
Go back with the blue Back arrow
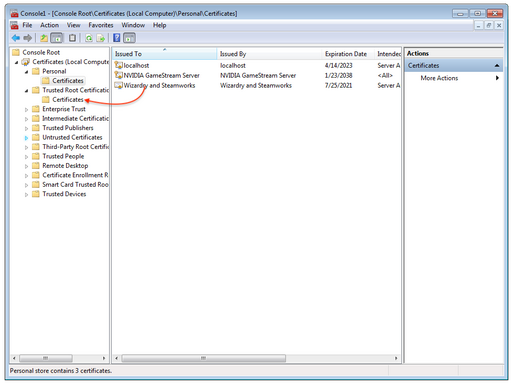(16, 38)
